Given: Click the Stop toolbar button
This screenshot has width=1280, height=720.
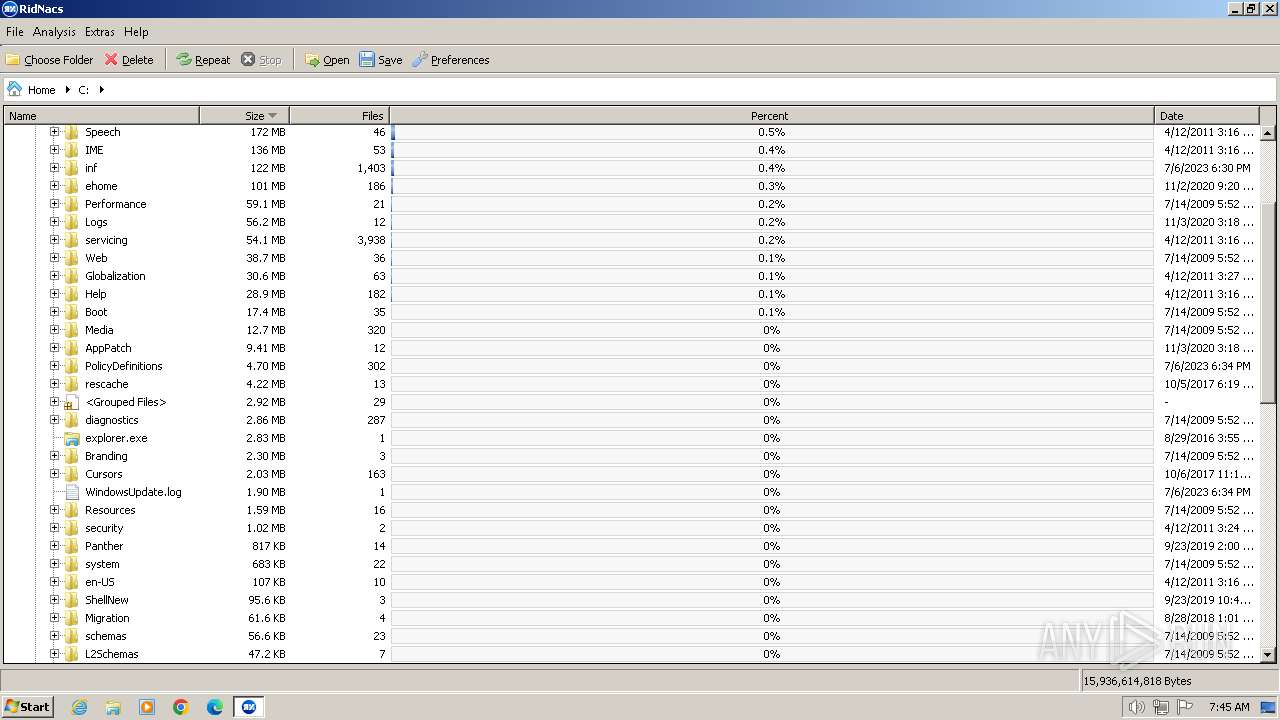Looking at the screenshot, I should coord(261,60).
